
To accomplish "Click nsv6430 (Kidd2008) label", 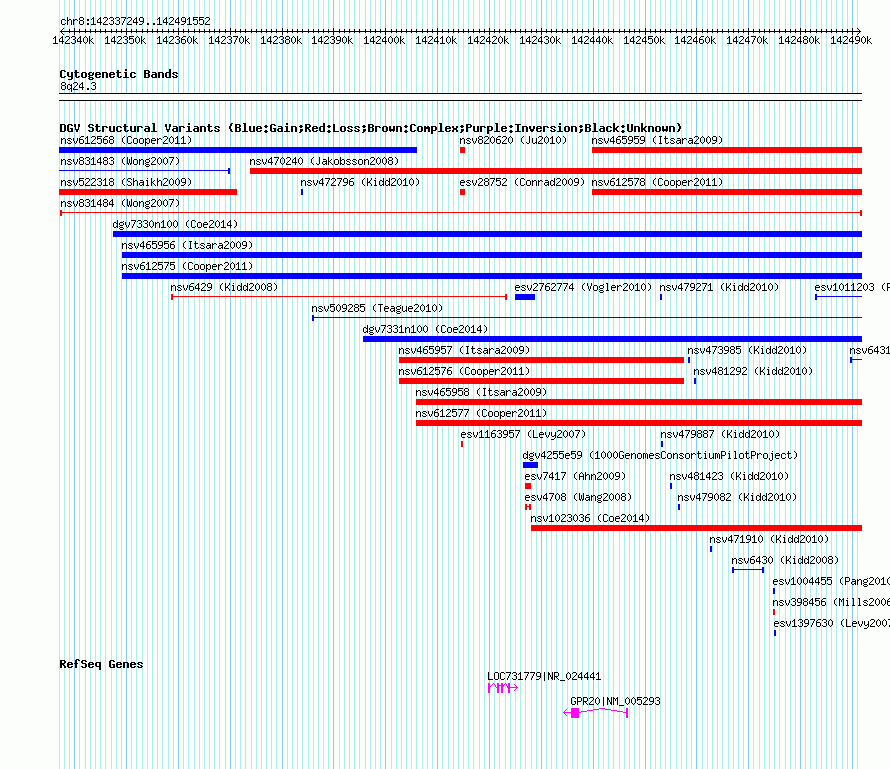I will pyautogui.click(x=785, y=560).
